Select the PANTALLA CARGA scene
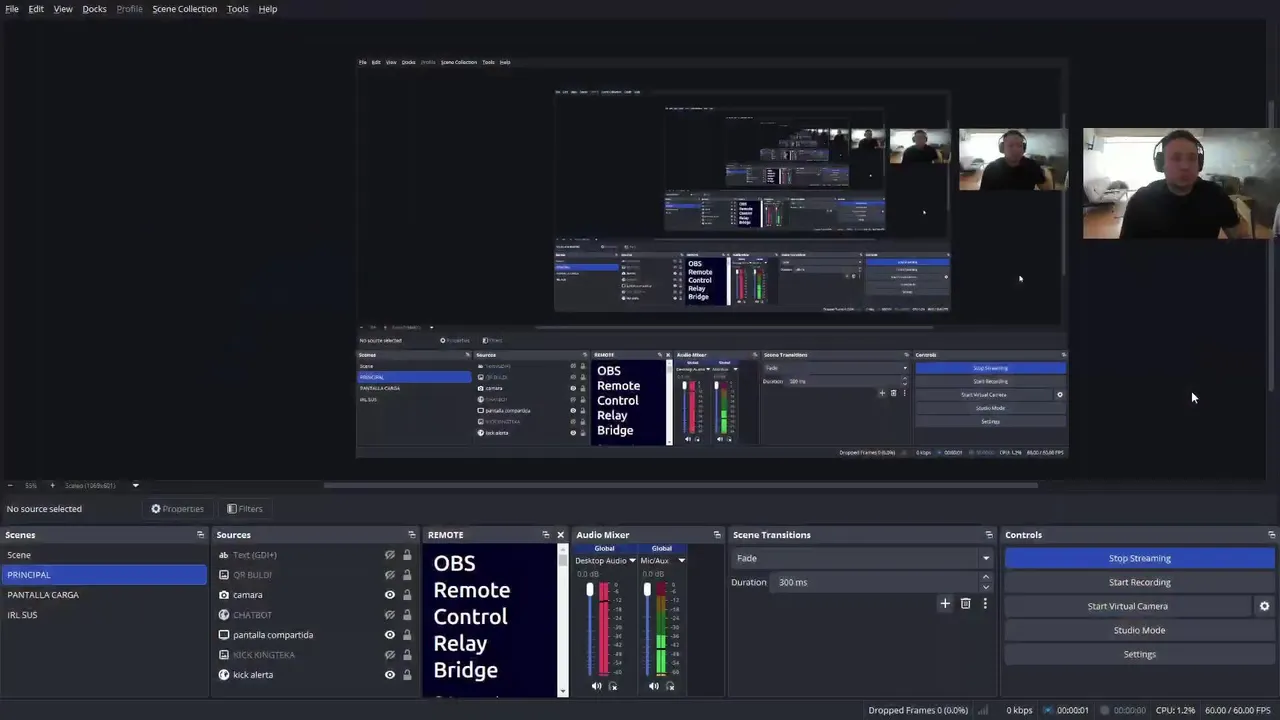 [104, 595]
